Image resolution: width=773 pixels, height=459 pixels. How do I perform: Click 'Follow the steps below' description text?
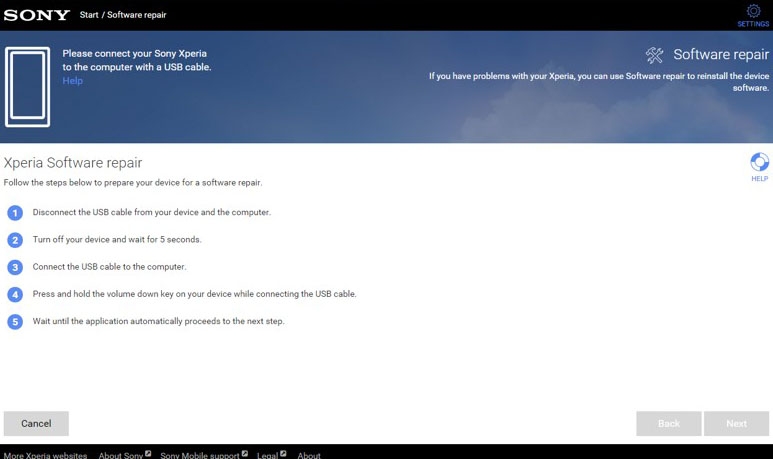pos(133,182)
